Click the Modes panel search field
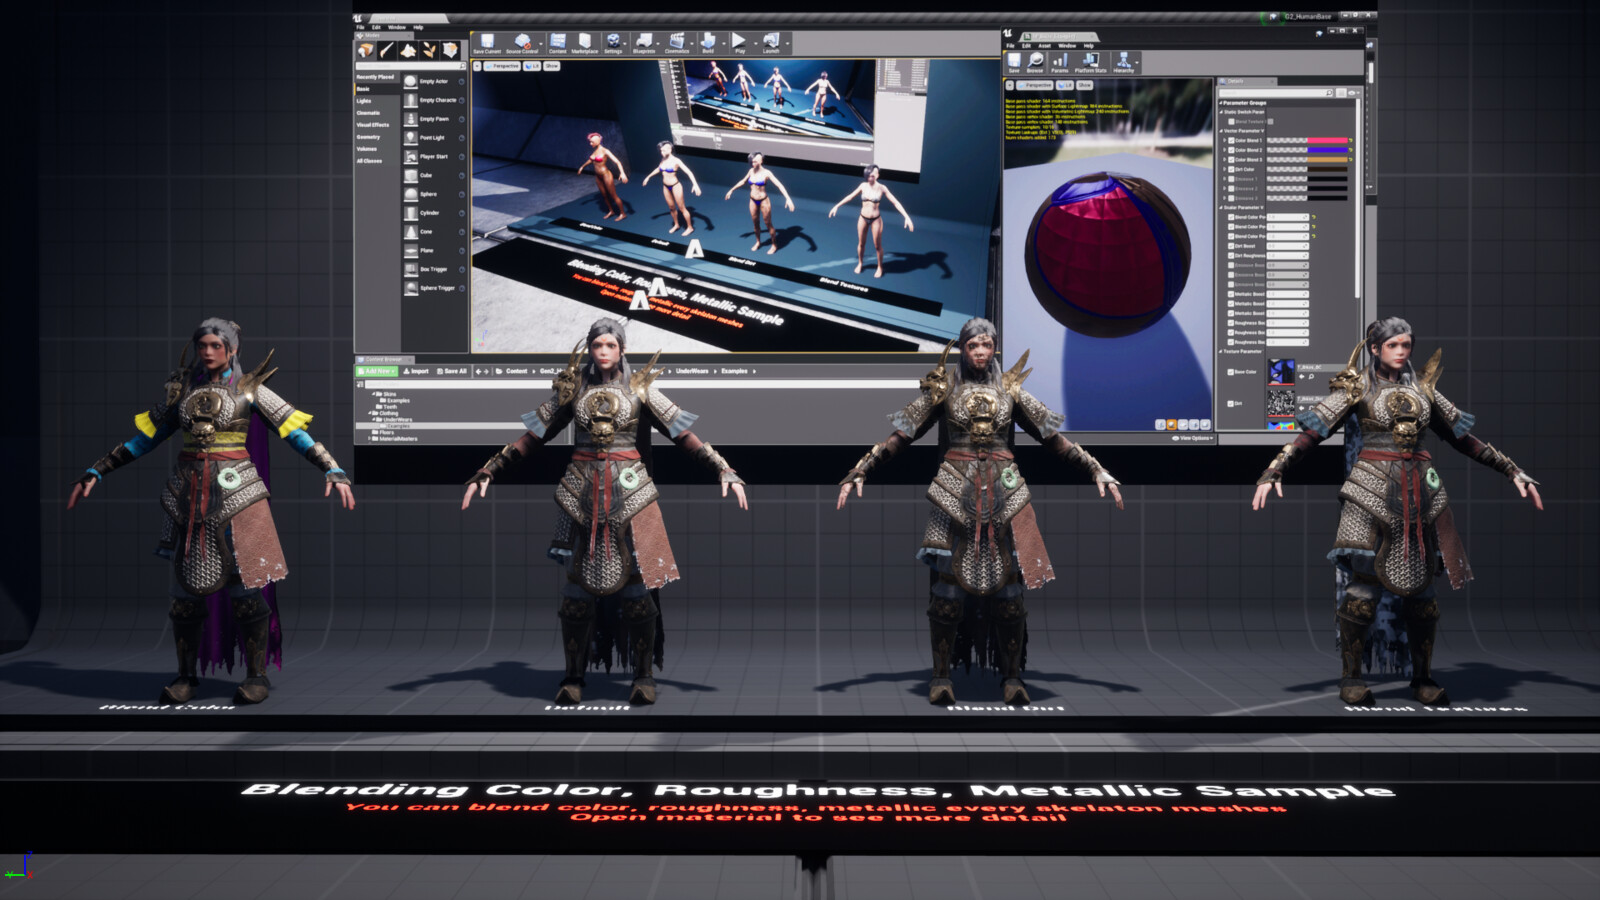This screenshot has height=900, width=1600. click(x=410, y=66)
